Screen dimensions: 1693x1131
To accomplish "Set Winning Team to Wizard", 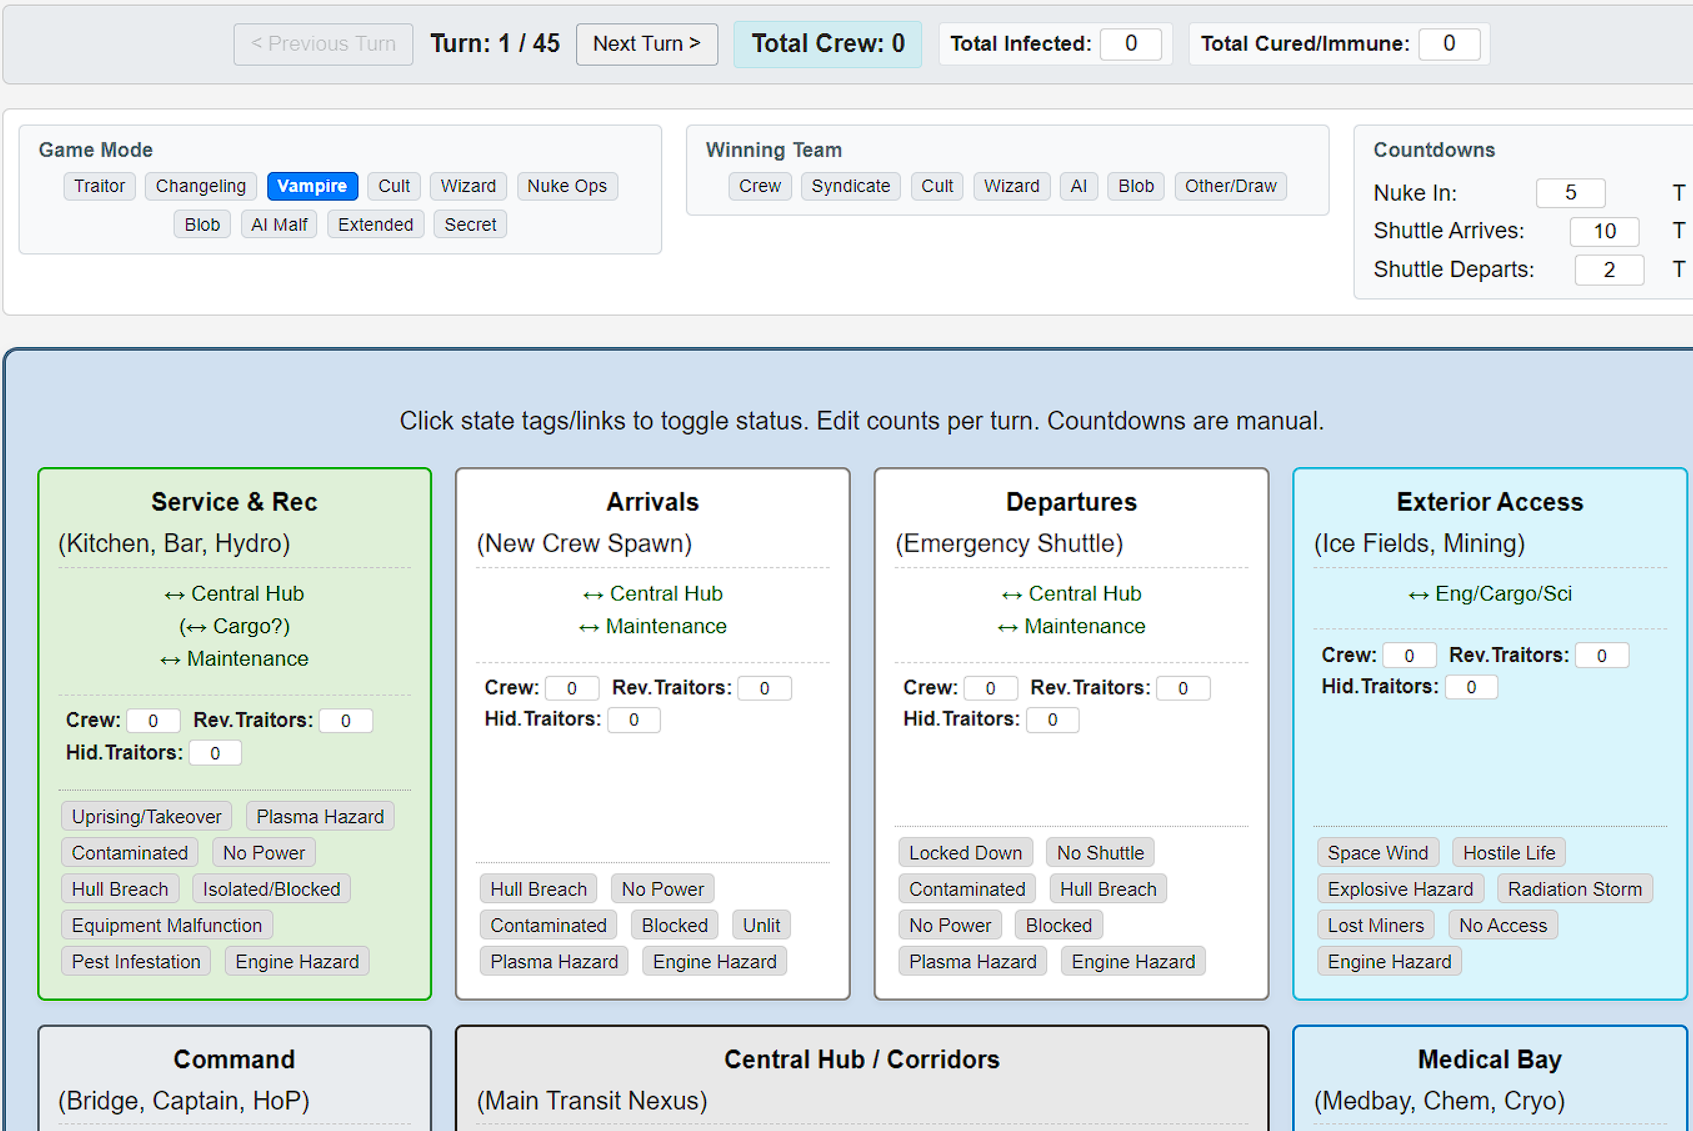I will coord(1011,186).
